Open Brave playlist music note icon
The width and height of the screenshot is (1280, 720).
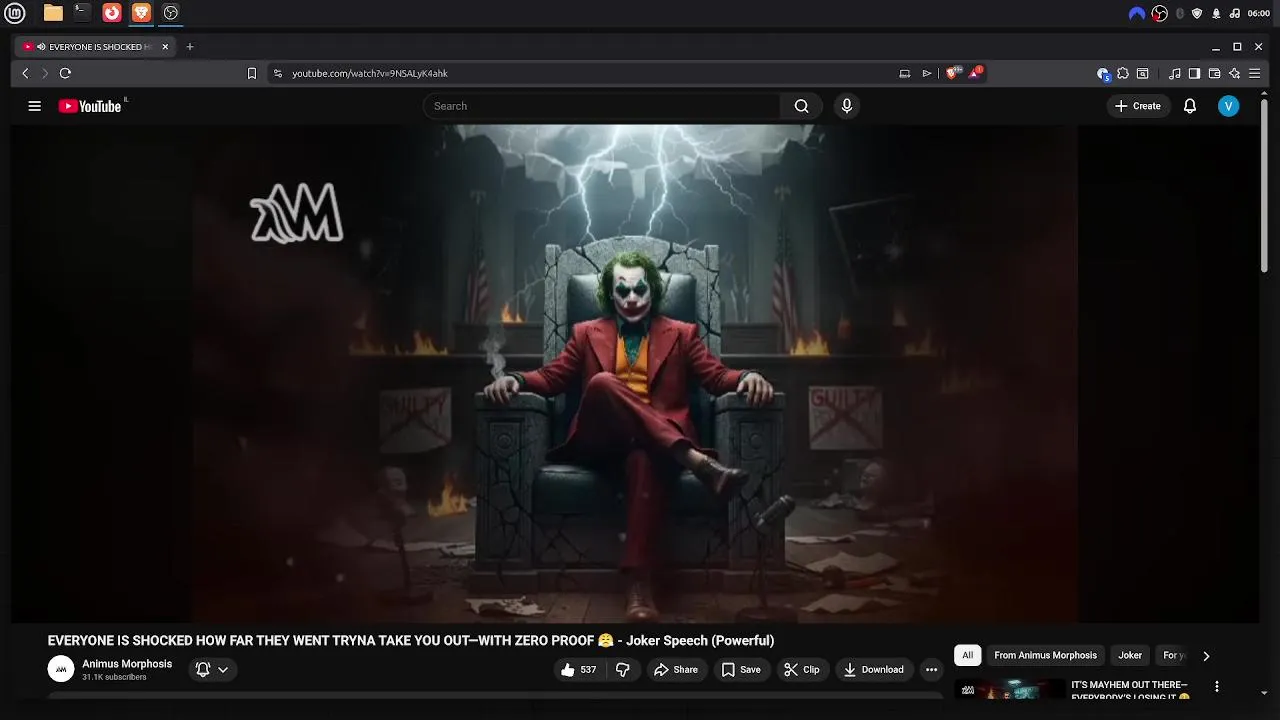pos(1175,73)
